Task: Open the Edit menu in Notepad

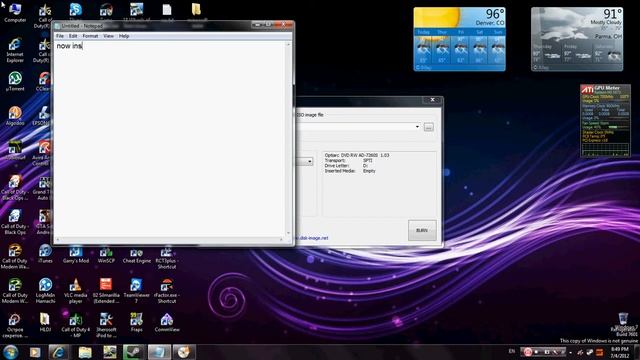Action: (x=73, y=36)
